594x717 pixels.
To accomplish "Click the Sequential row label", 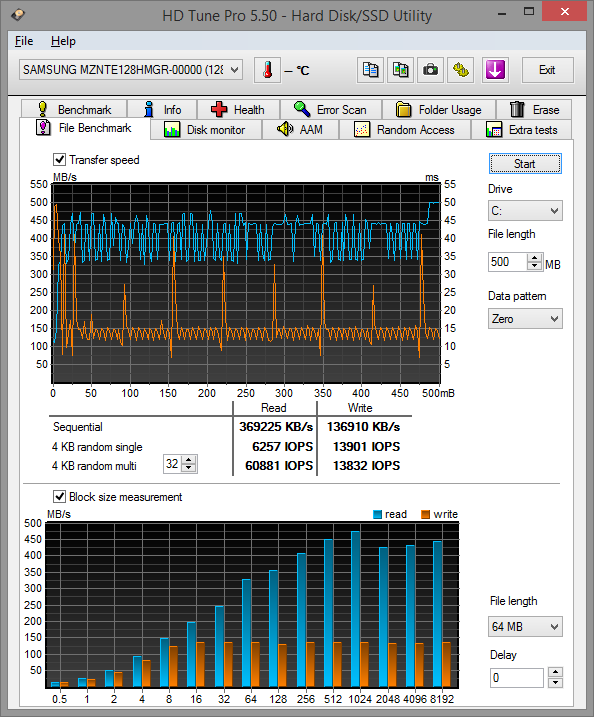I will 78,427.
